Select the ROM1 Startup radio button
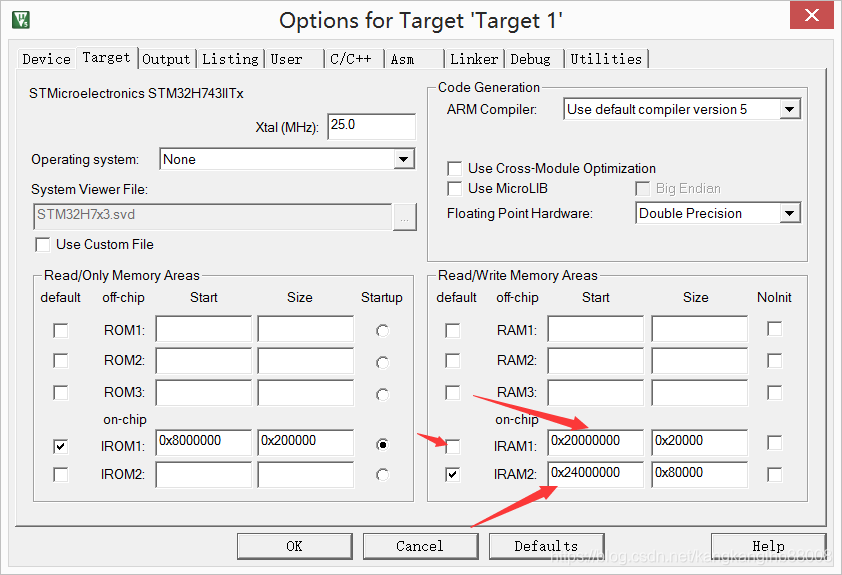Screen dimensions: 842x575 pos(382,331)
